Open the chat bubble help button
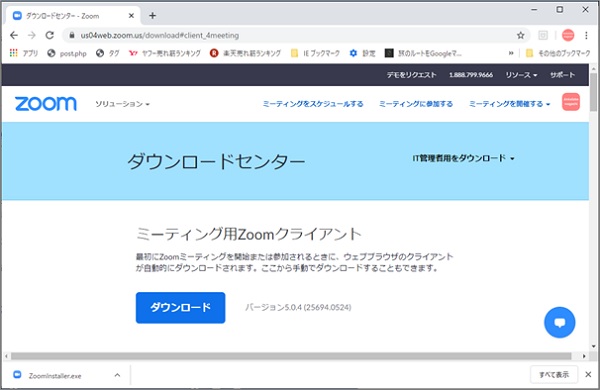The image size is (600, 390). click(x=559, y=323)
